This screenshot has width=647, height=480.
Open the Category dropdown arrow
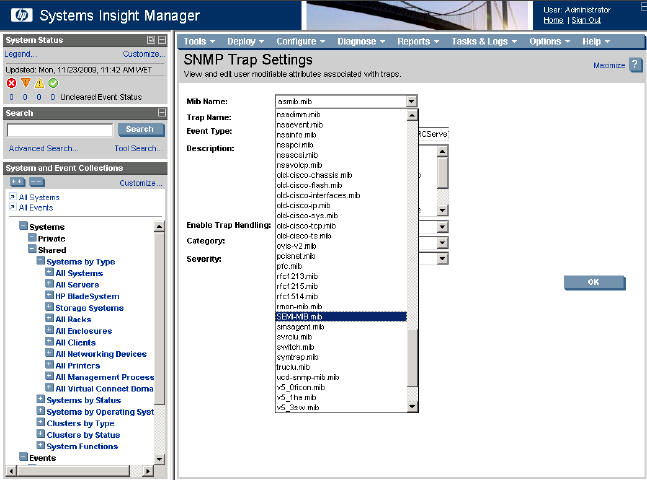442,242
